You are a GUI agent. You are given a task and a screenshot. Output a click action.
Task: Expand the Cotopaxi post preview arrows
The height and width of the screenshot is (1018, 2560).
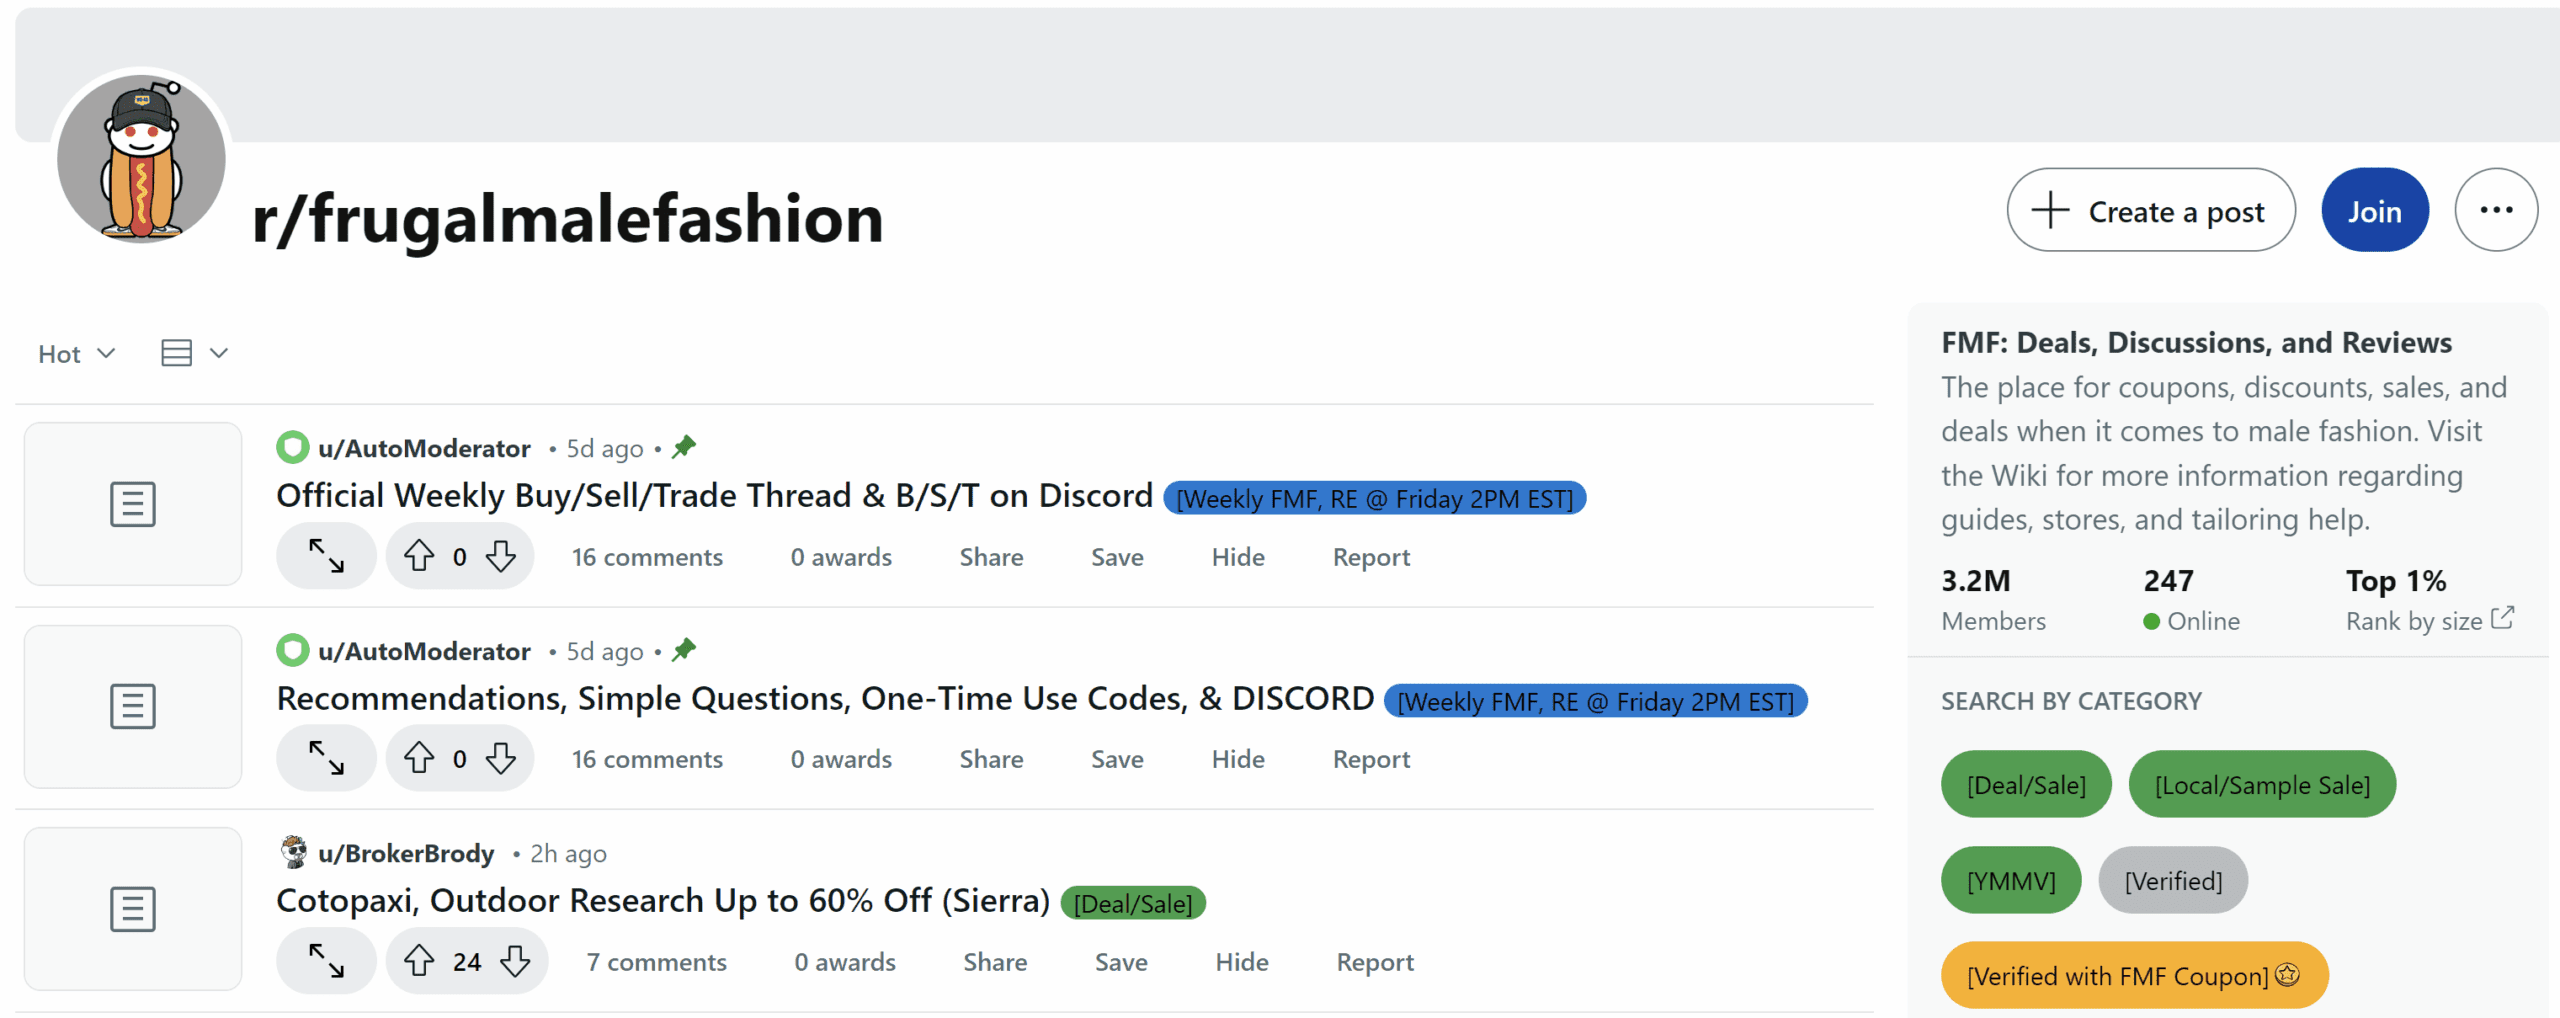(326, 961)
